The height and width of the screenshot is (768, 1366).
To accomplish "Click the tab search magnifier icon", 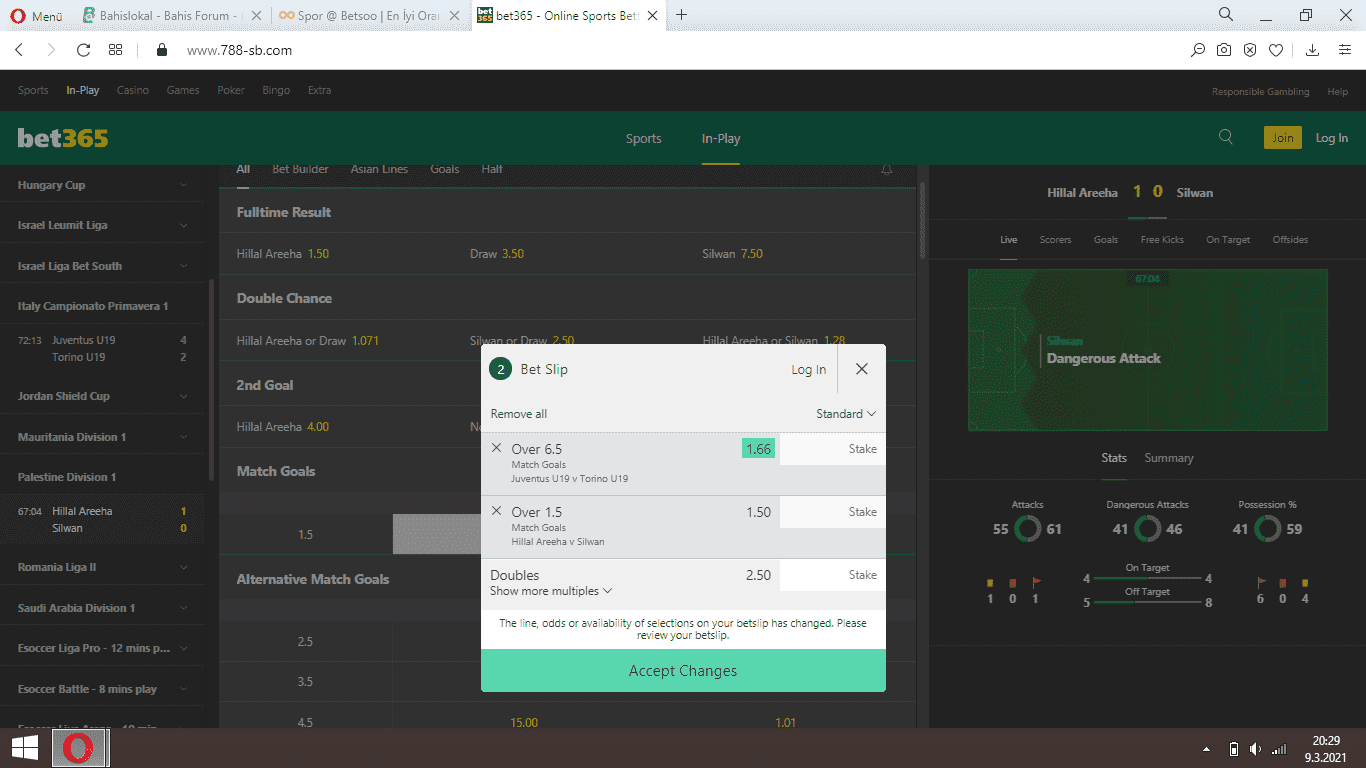I will 1226,15.
